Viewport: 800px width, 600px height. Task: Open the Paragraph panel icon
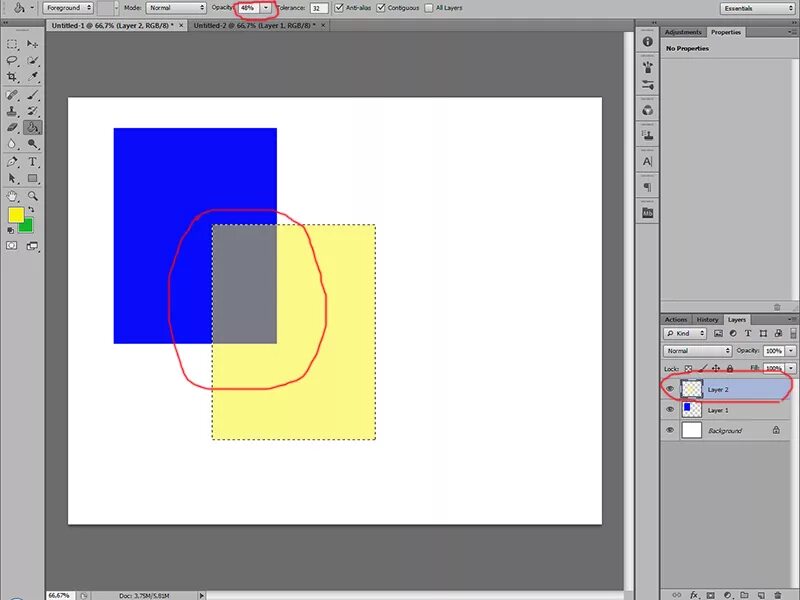point(647,187)
